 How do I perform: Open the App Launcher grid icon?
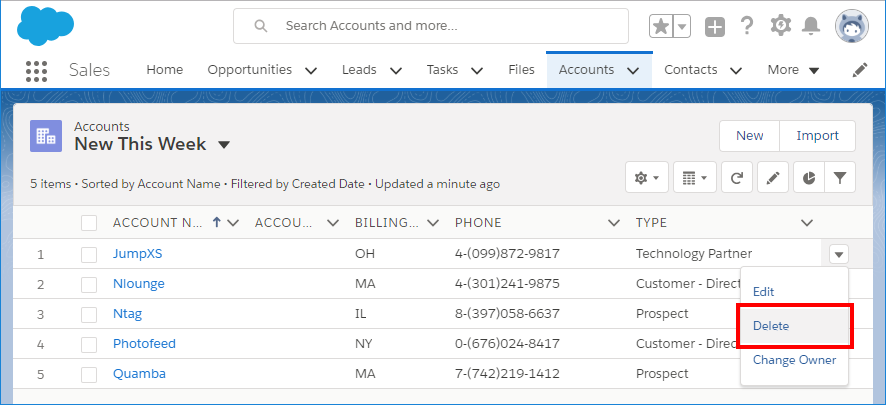pos(36,70)
